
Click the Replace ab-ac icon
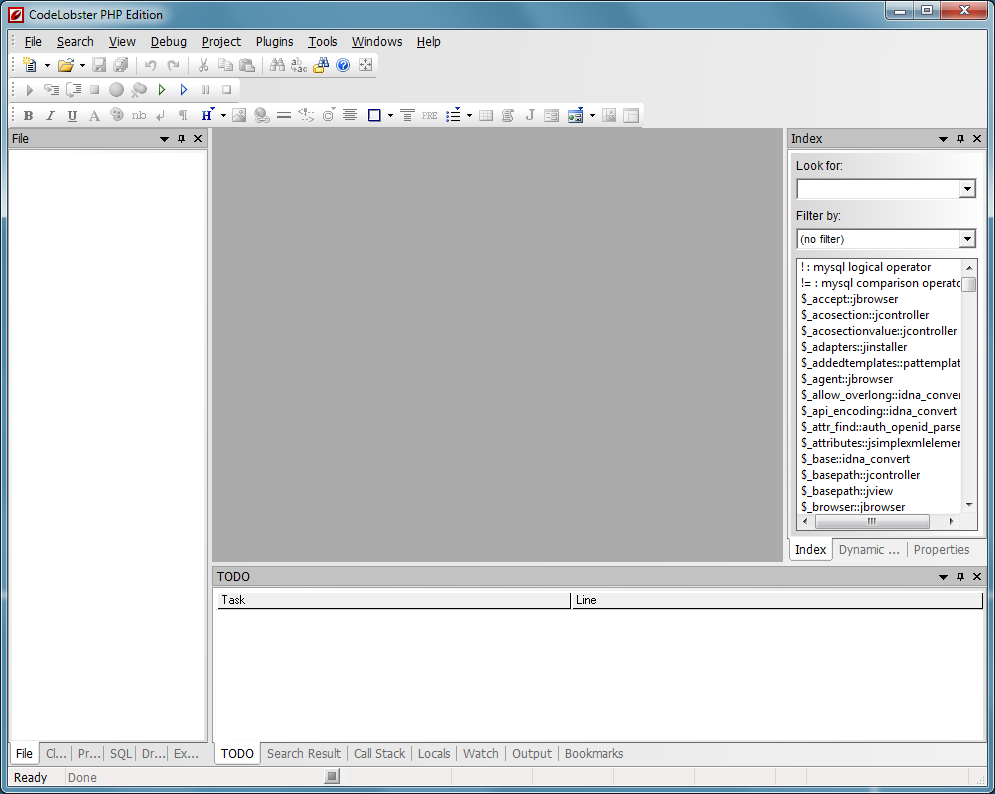pos(299,65)
